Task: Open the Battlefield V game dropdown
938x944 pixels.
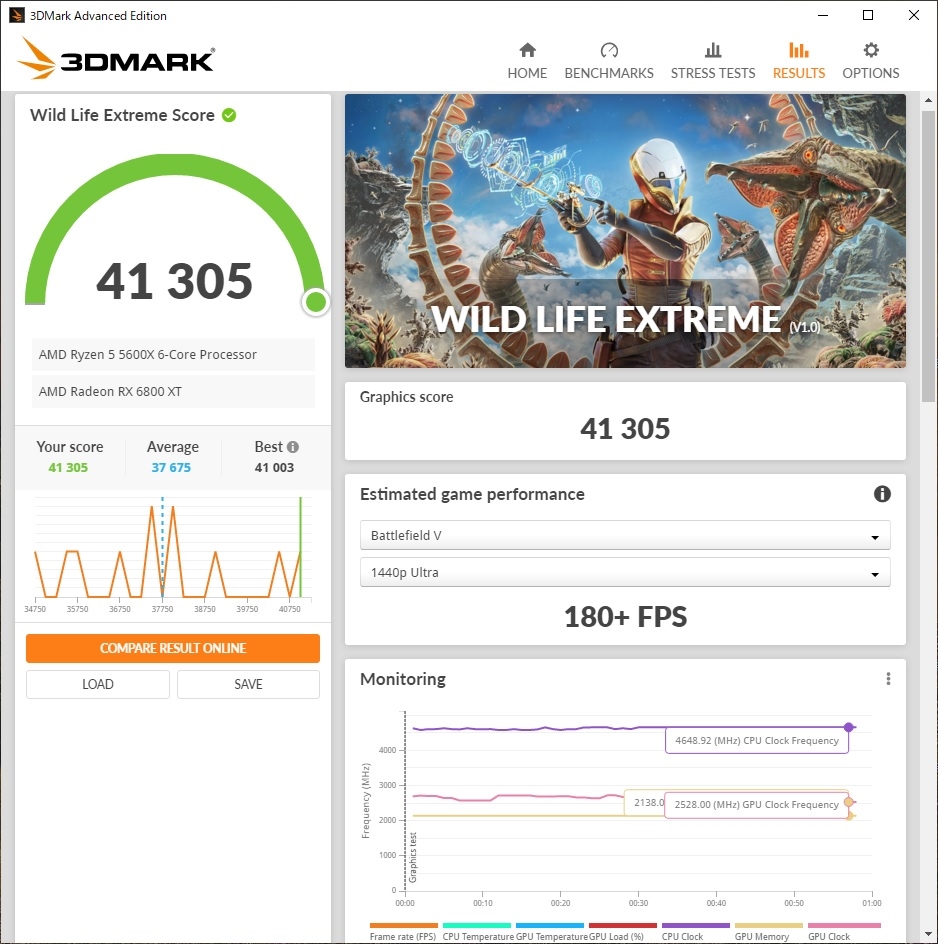Action: point(625,535)
